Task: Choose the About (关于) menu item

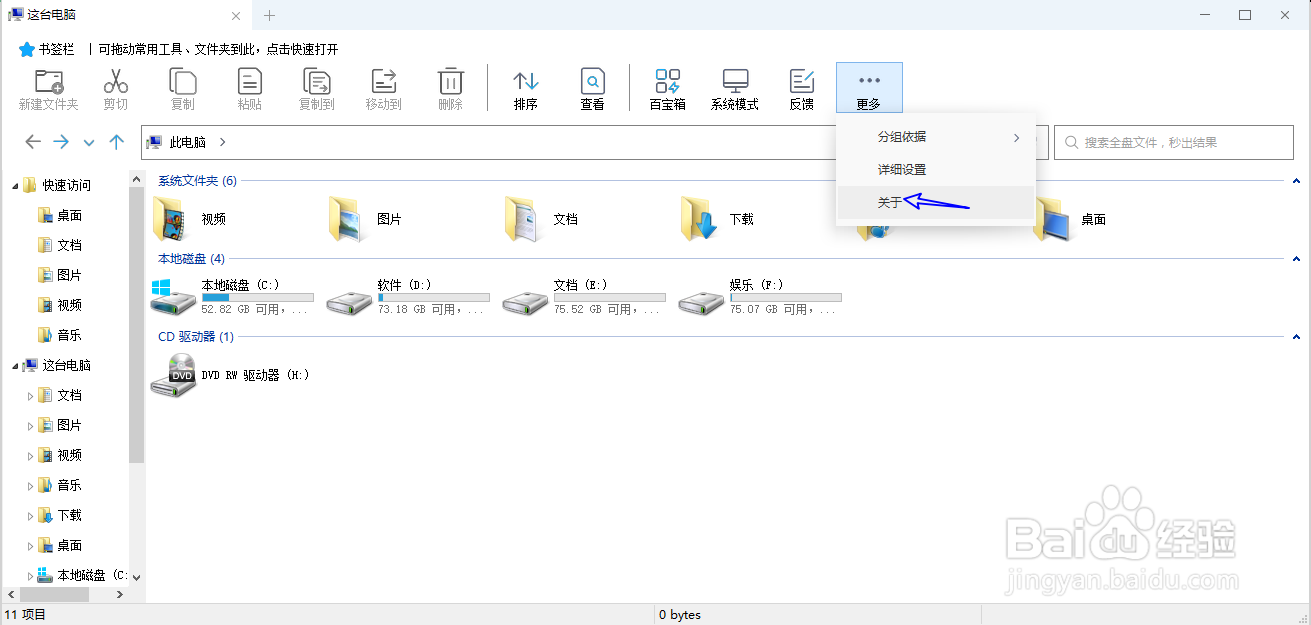Action: [936, 203]
